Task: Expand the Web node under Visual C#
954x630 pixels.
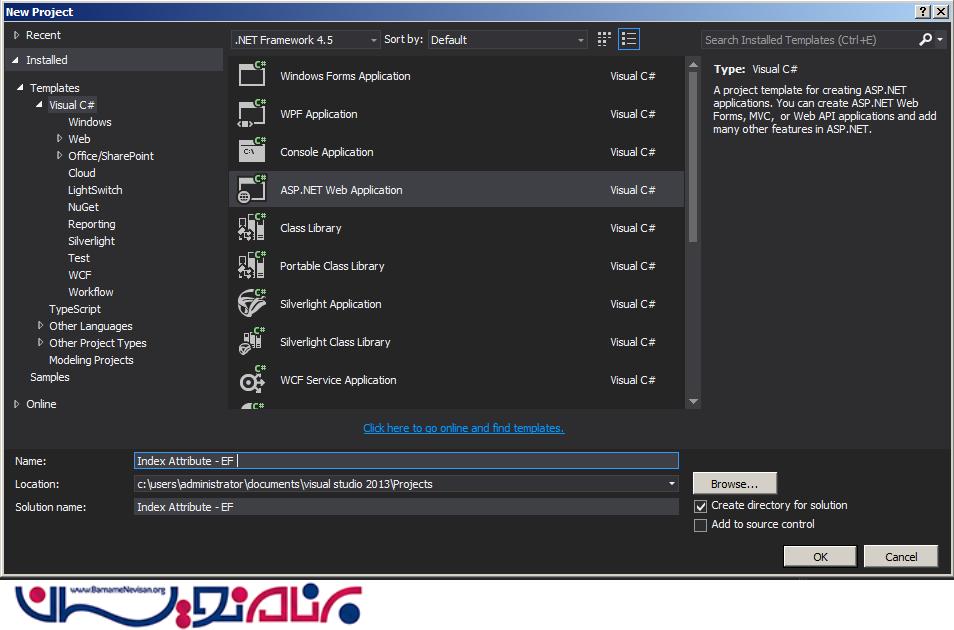Action: [x=59, y=139]
